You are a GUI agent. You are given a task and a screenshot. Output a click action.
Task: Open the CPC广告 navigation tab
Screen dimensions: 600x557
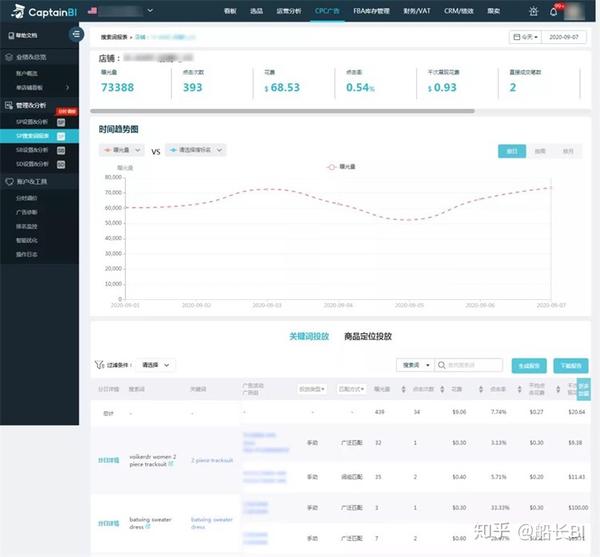327,11
